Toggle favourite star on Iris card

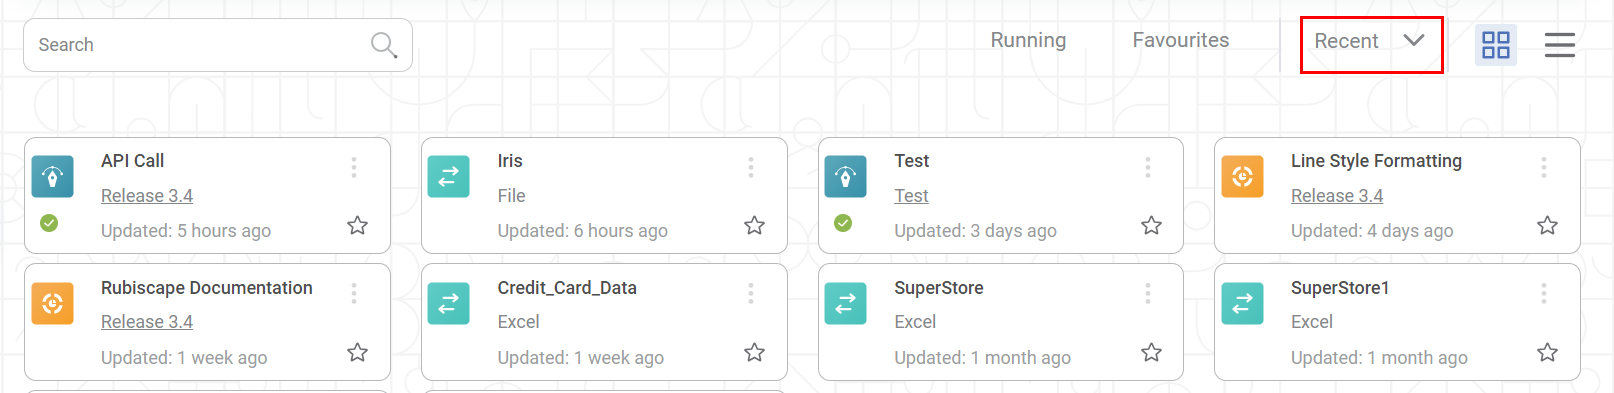tap(754, 225)
